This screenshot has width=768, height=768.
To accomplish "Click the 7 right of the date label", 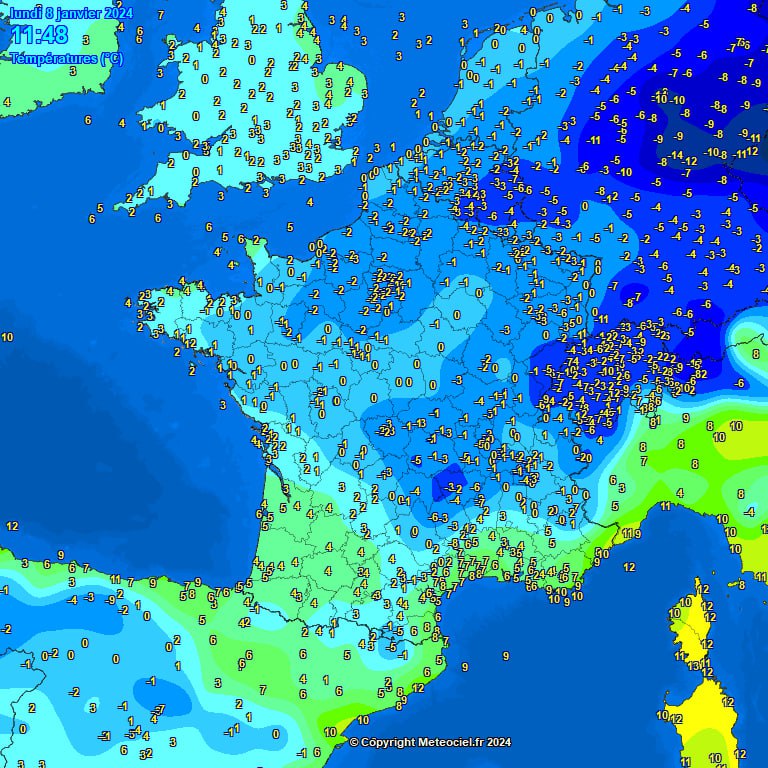I will coord(160,15).
